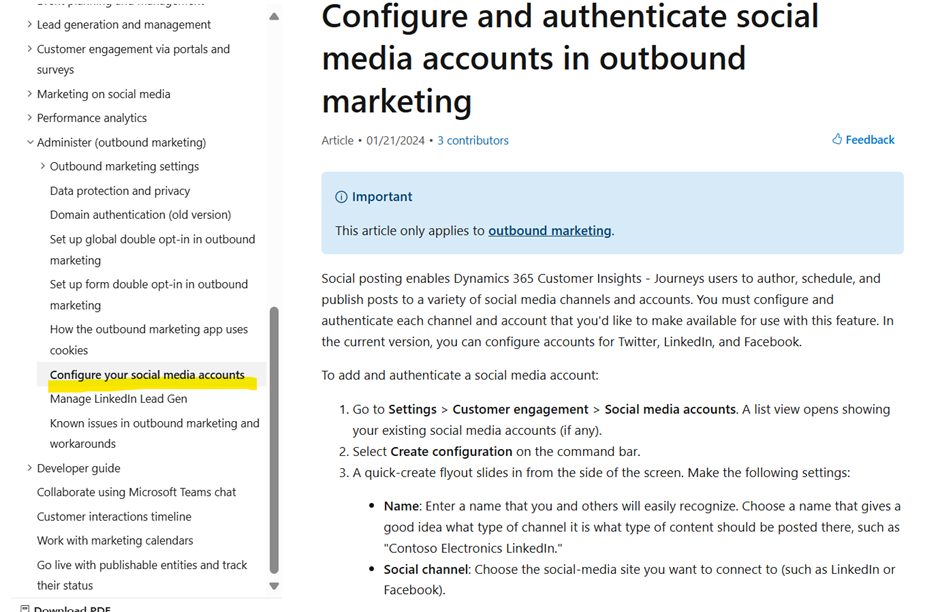The width and height of the screenshot is (940, 612).
Task: Open Known issues in outbound marketing article
Action: click(155, 433)
